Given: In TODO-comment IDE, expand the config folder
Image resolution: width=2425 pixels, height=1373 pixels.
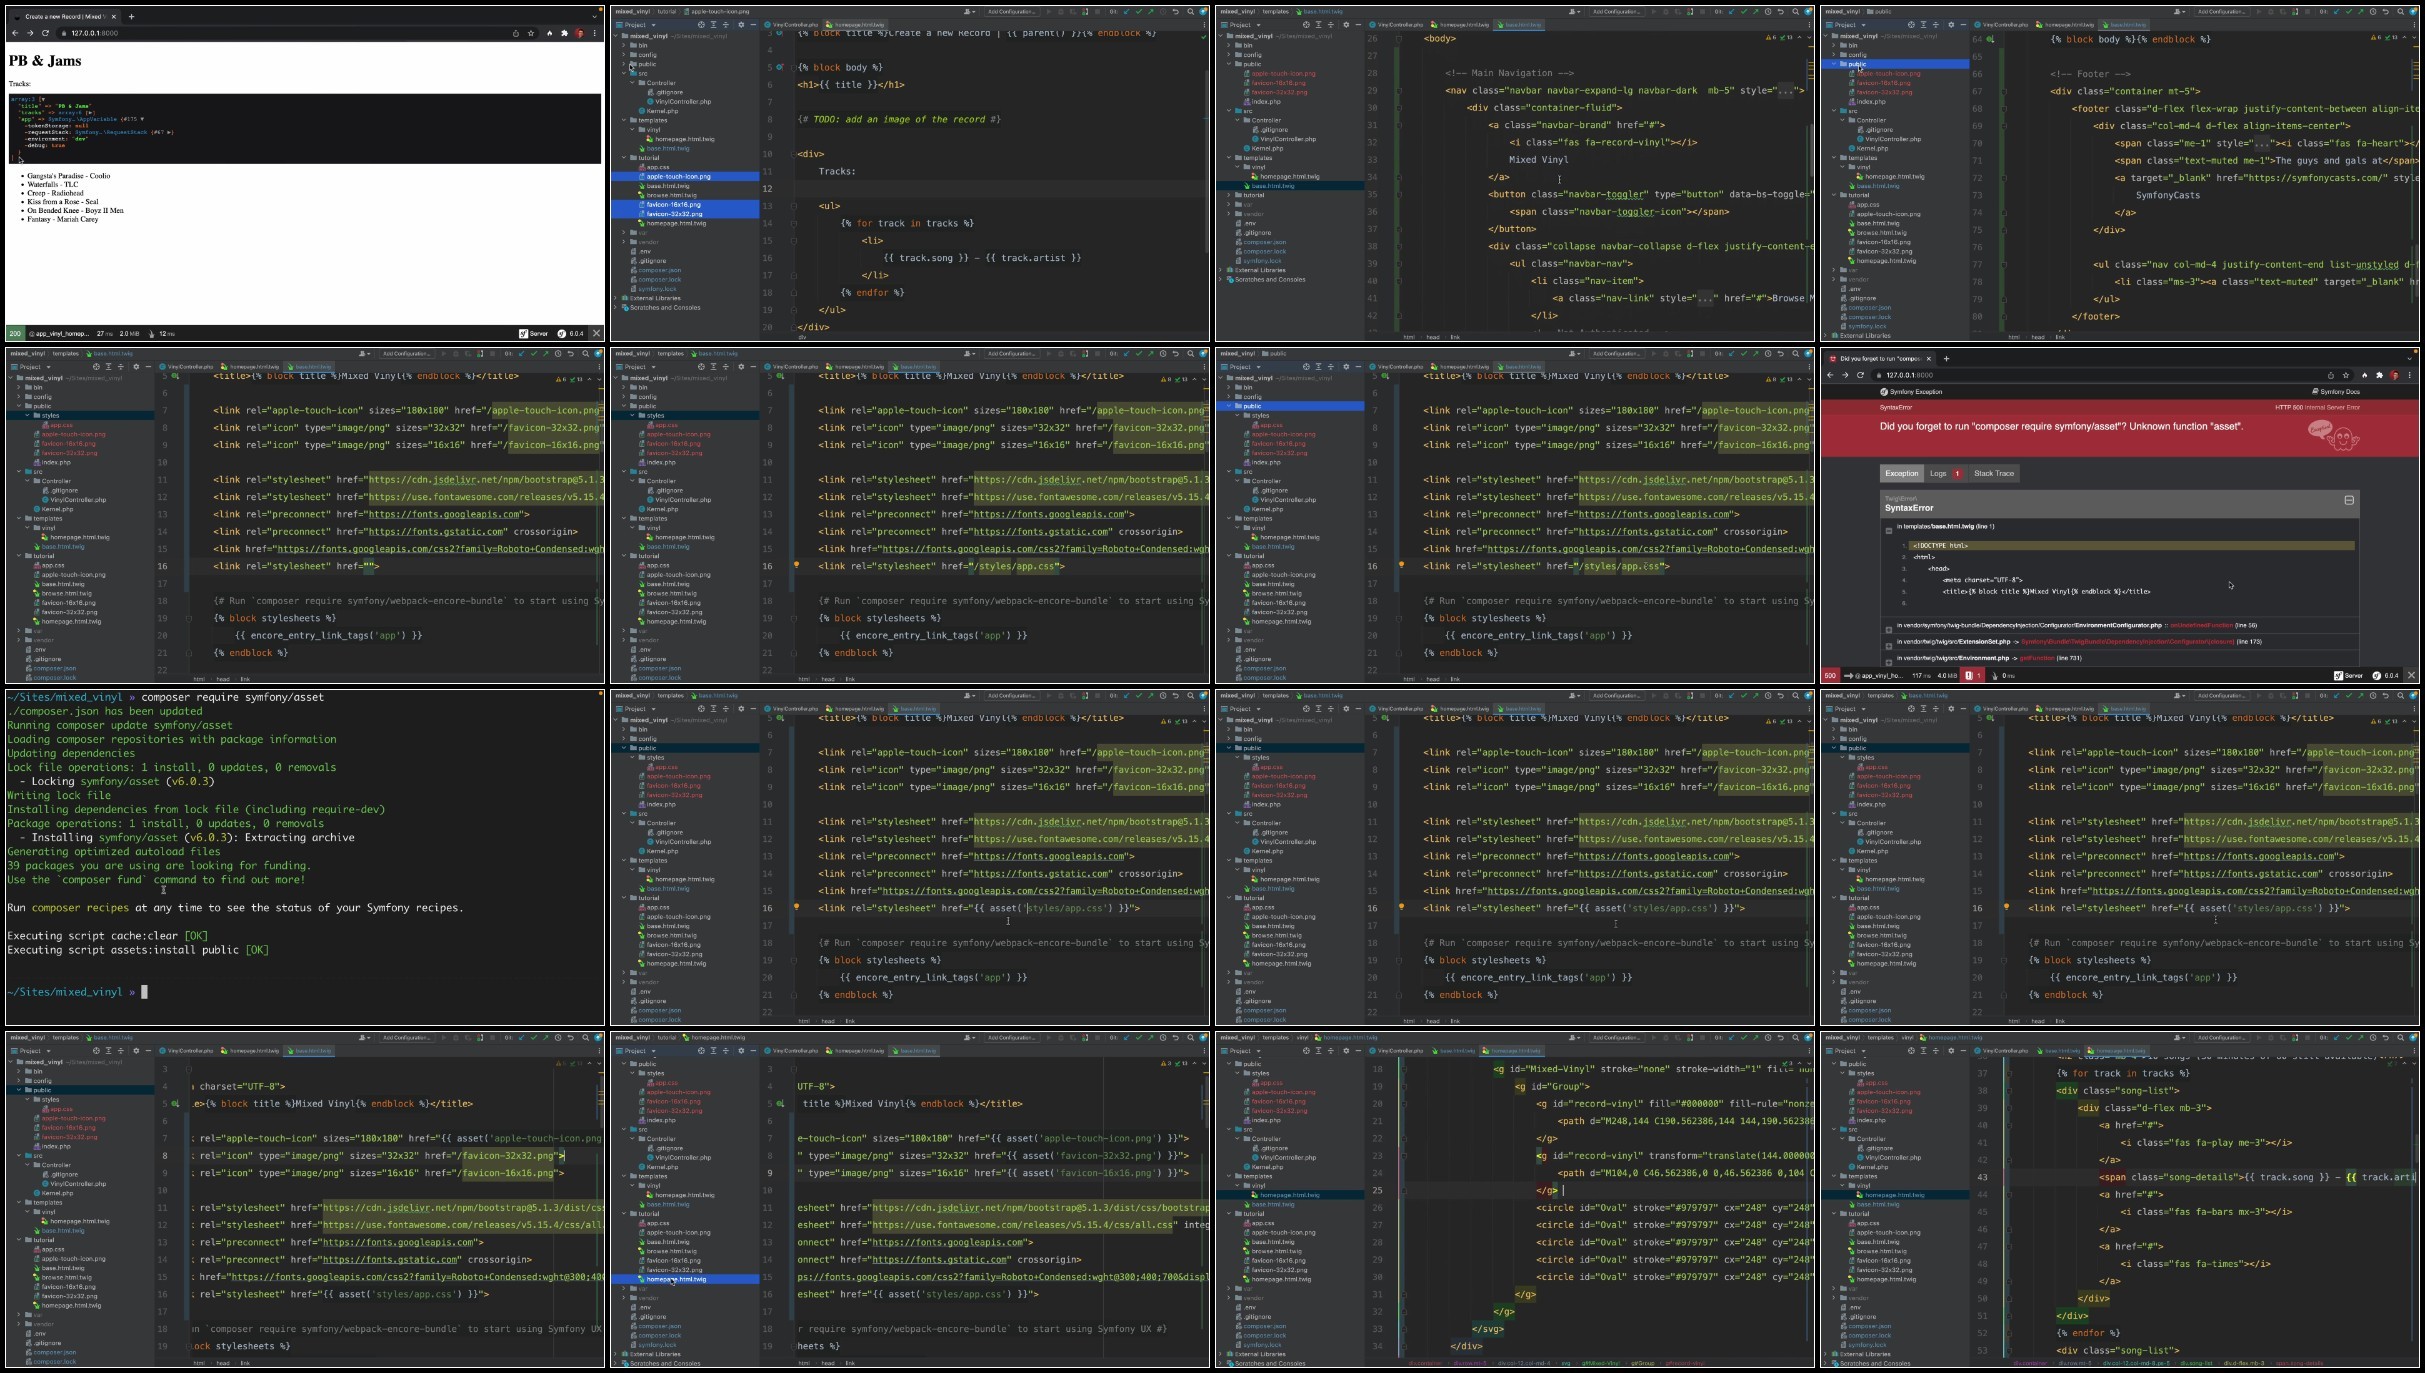Looking at the screenshot, I should click(624, 54).
